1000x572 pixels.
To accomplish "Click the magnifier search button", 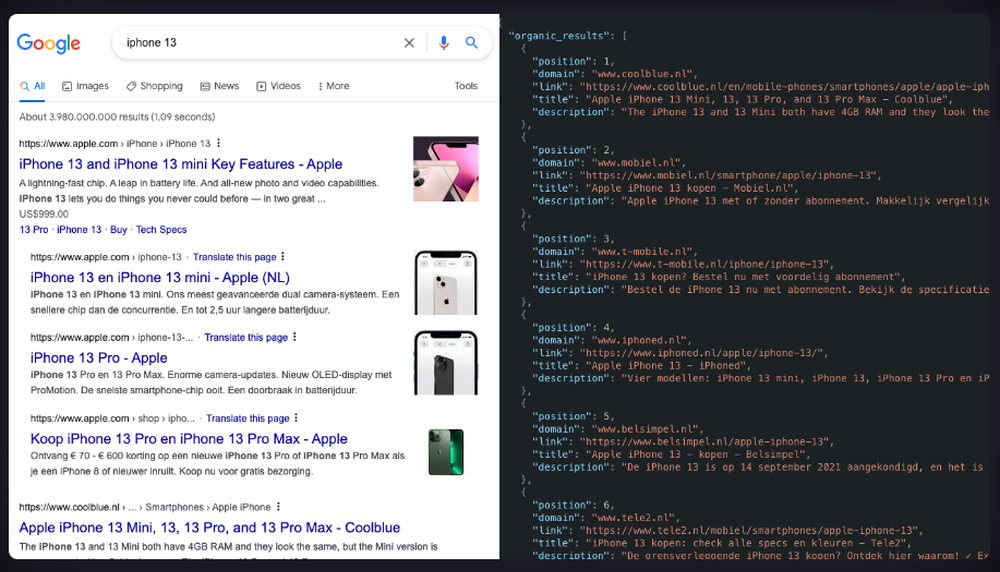I will coord(471,43).
